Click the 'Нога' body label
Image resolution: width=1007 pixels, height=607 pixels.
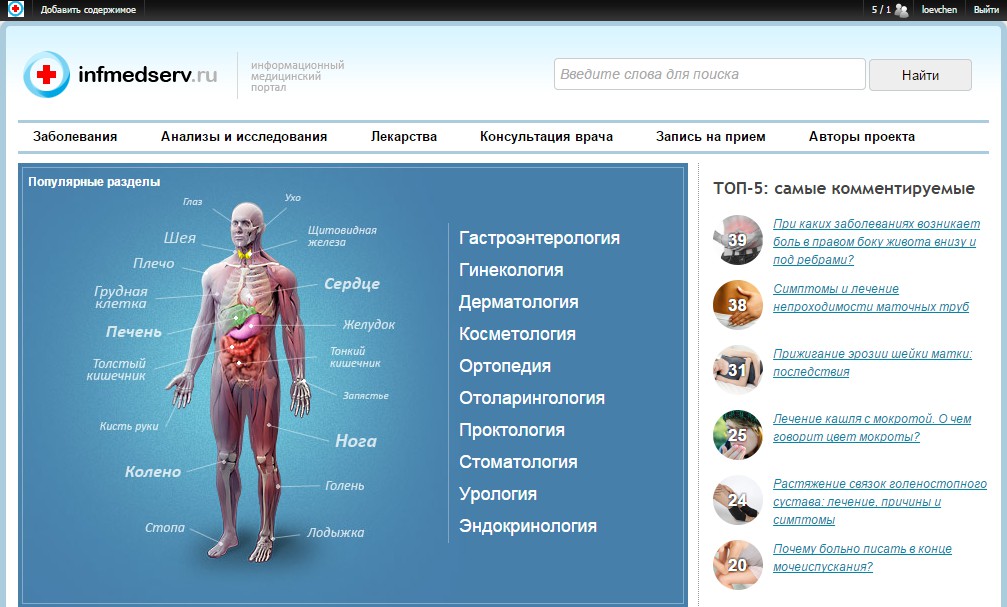356,441
